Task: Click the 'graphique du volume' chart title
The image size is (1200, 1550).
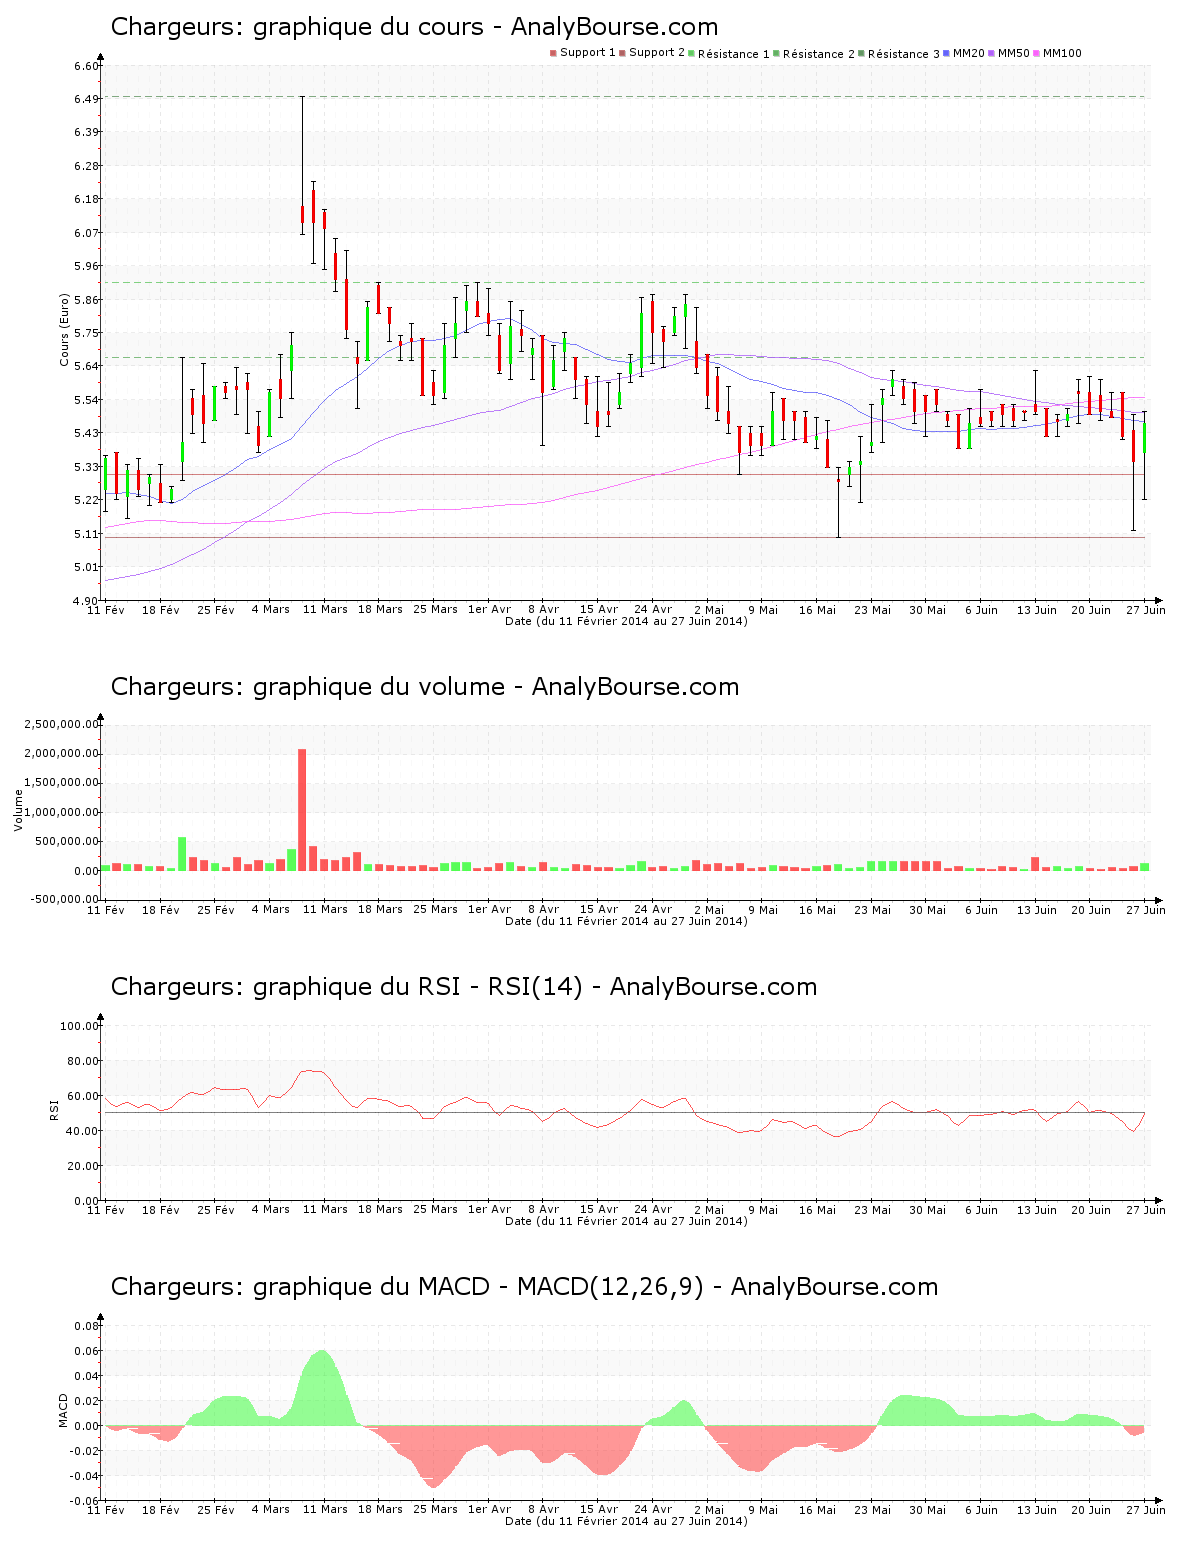Action: click(424, 687)
